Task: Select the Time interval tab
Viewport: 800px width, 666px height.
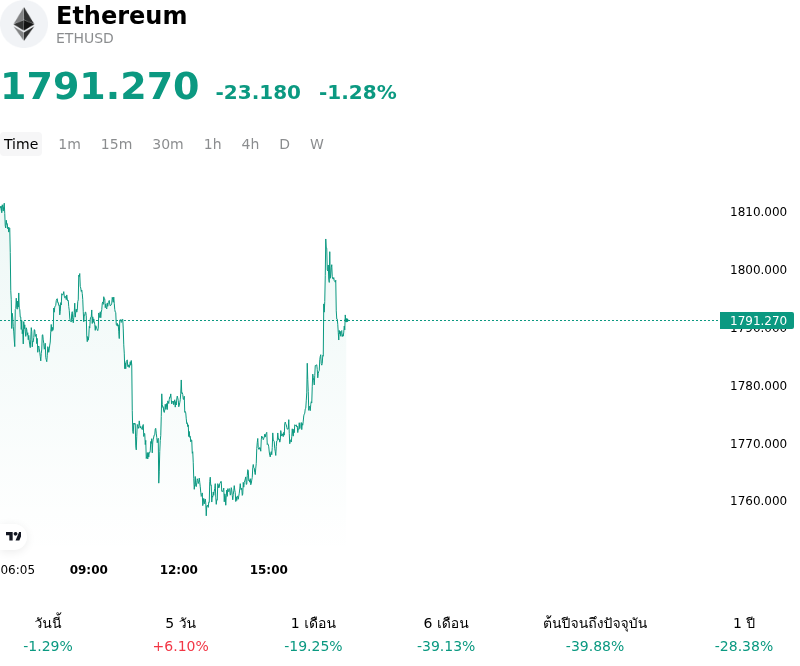Action: pyautogui.click(x=21, y=144)
